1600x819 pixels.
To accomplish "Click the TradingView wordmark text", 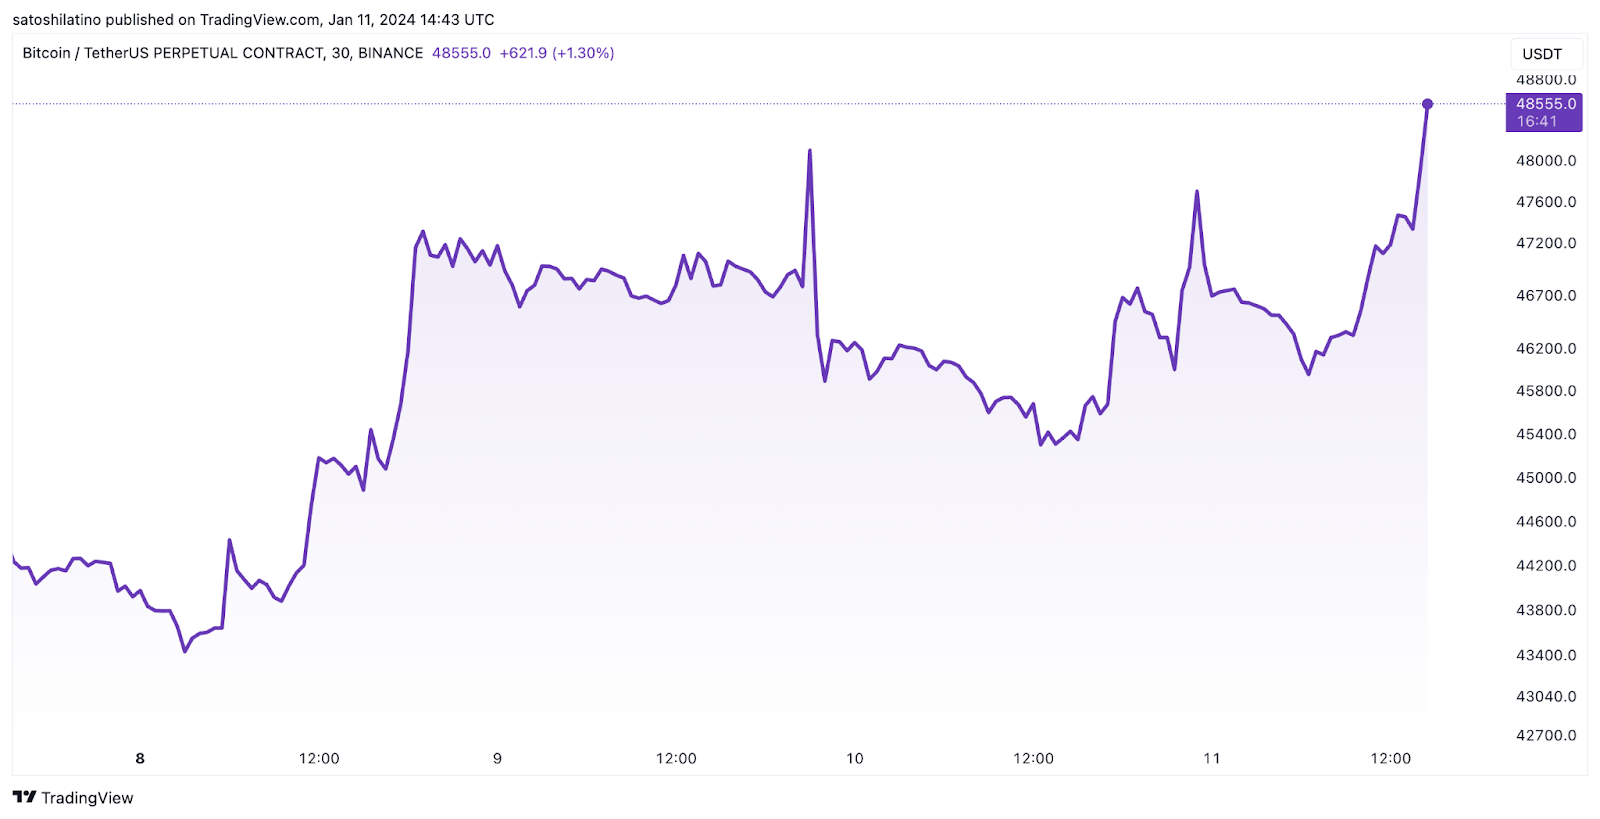I will click(87, 798).
